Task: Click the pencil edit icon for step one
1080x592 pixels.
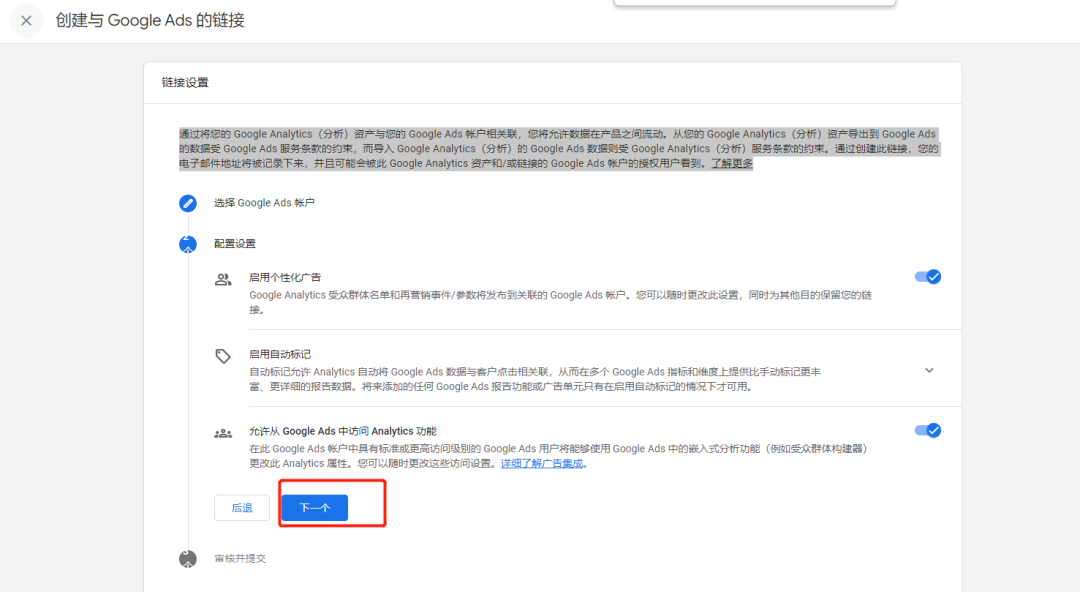Action: tap(188, 203)
